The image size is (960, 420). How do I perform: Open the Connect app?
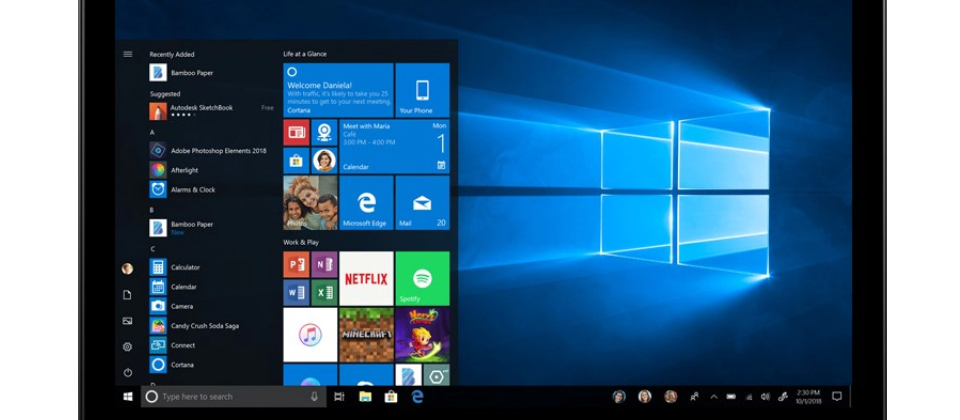(173, 345)
